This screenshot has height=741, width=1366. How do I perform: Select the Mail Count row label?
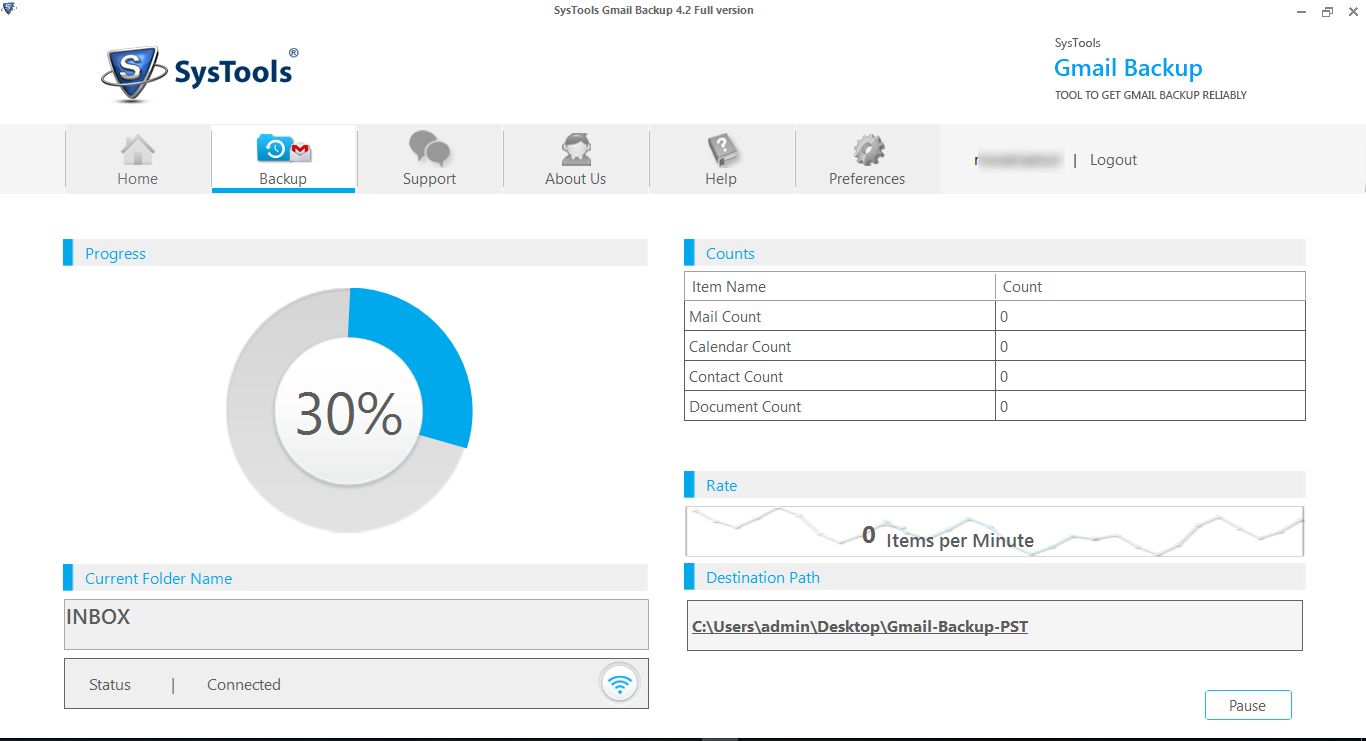(x=725, y=317)
